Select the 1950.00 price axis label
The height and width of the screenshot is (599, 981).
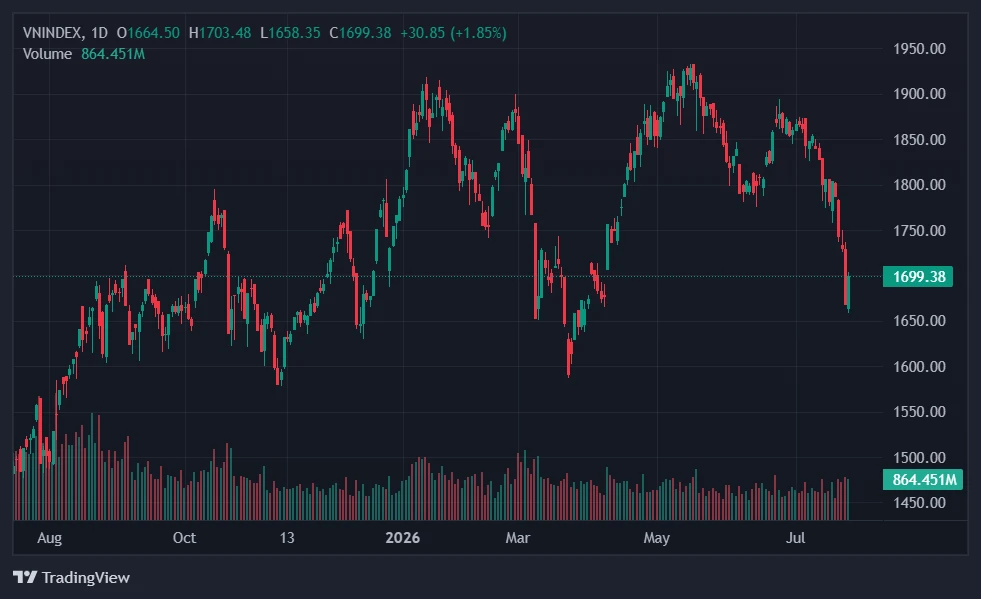point(919,48)
